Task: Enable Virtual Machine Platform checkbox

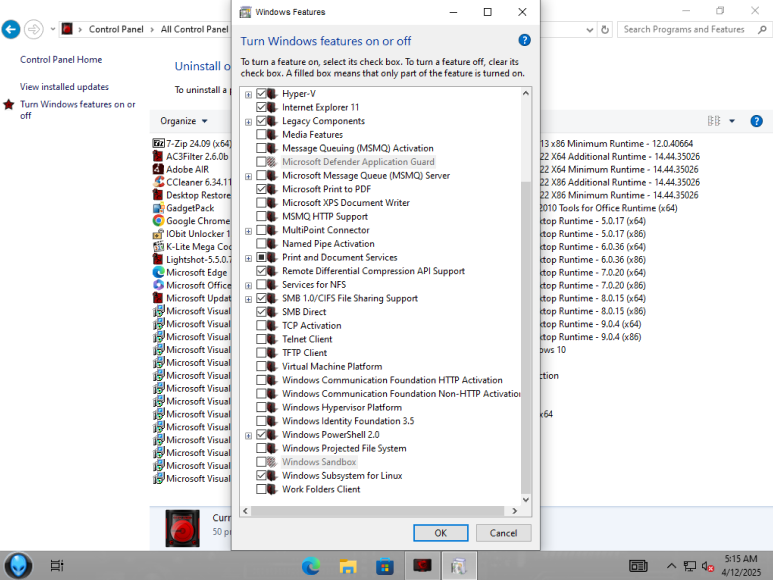Action: pyautogui.click(x=261, y=366)
